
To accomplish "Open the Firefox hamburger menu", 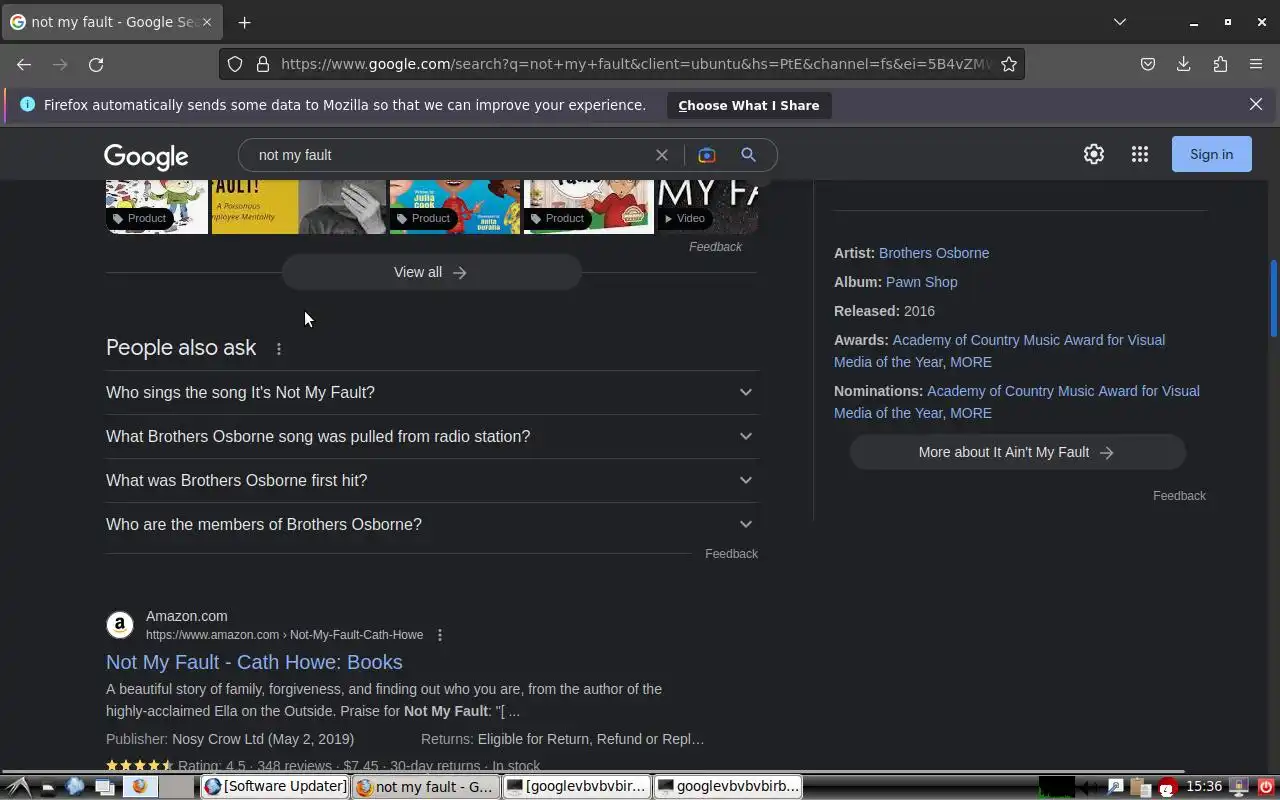I will (x=1256, y=64).
